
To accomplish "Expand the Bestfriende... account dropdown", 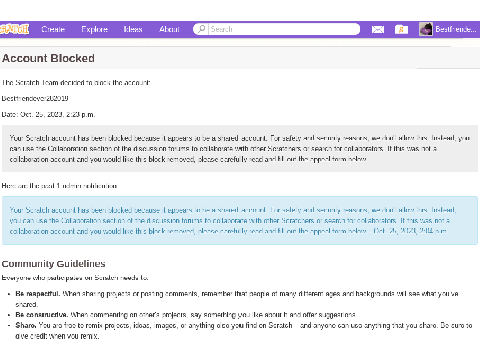I will 456,29.
